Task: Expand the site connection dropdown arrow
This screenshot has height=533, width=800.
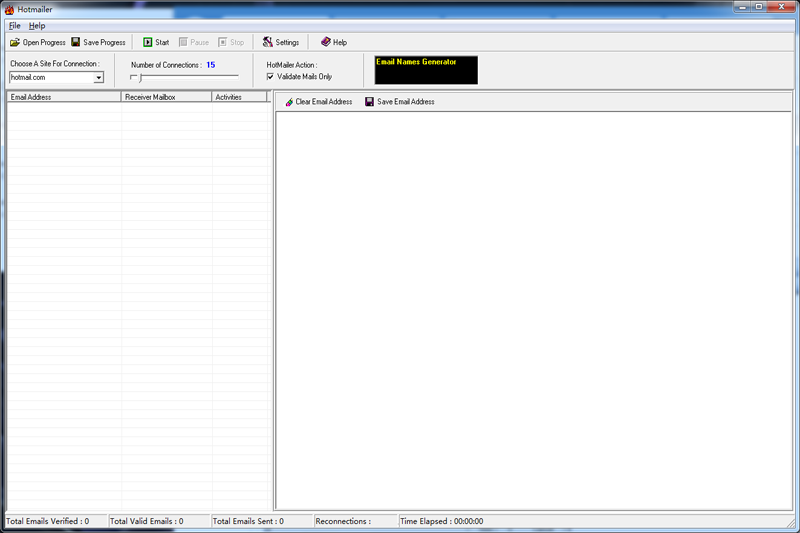Action: [98, 78]
